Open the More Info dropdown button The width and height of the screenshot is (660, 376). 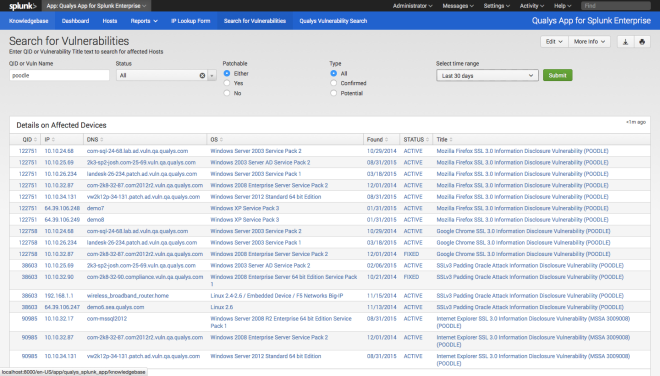(x=589, y=42)
